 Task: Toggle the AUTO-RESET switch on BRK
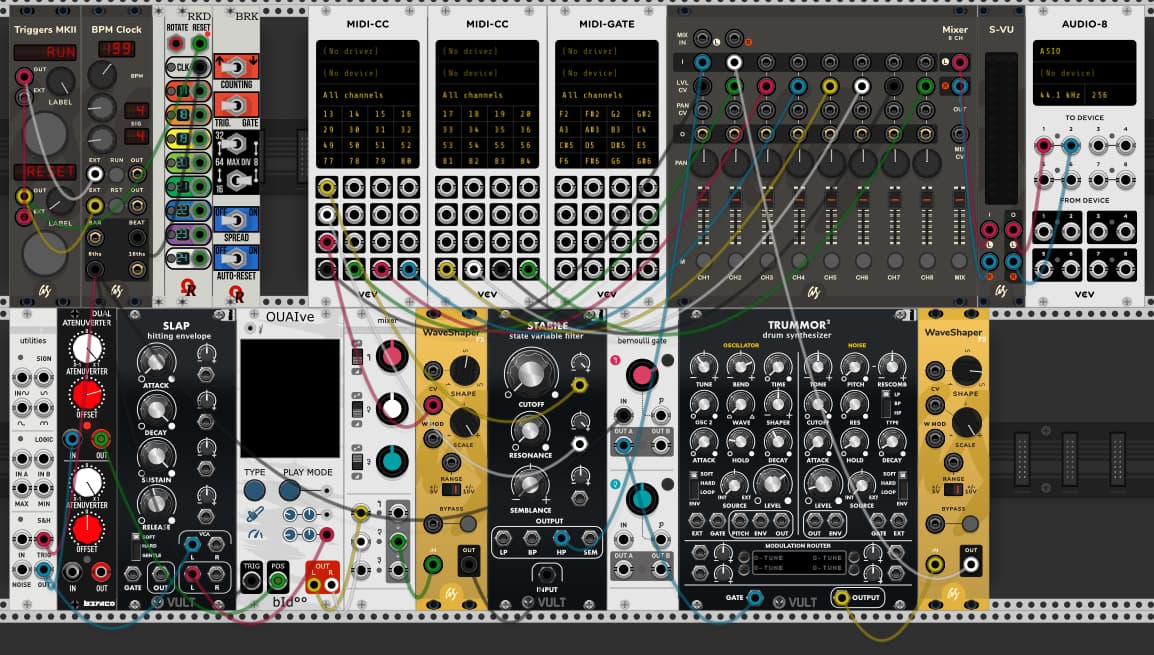237,257
